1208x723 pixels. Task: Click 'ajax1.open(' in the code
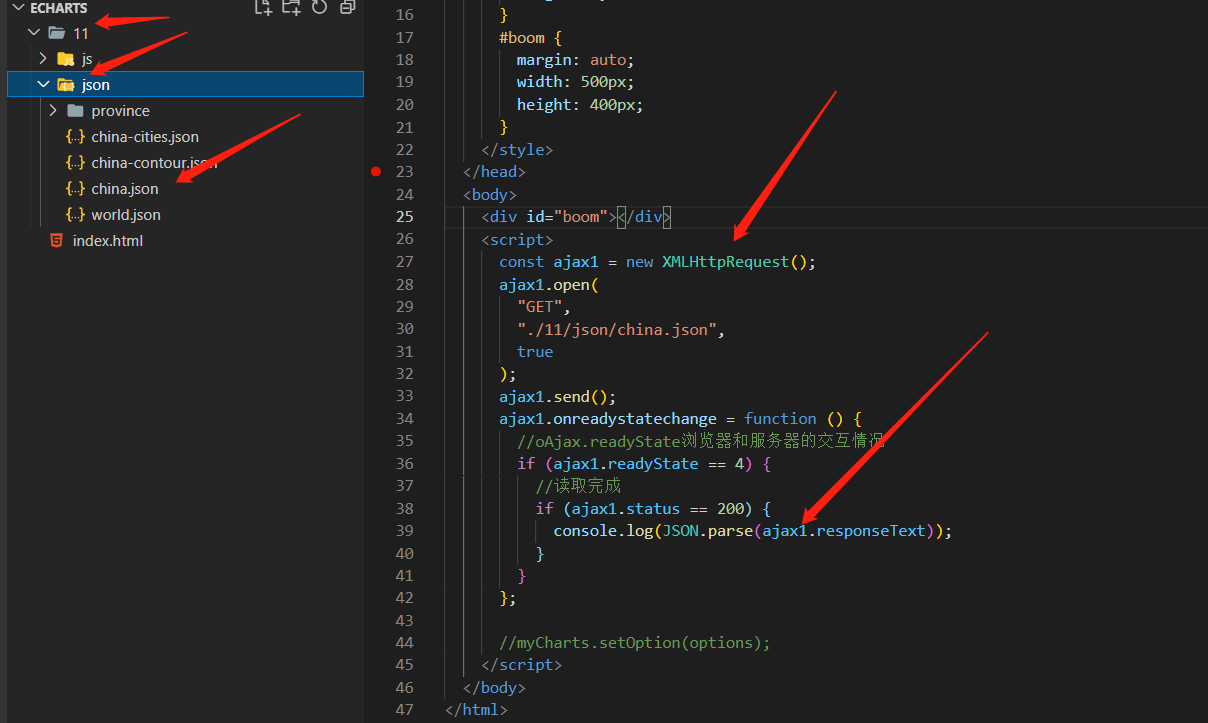point(549,284)
